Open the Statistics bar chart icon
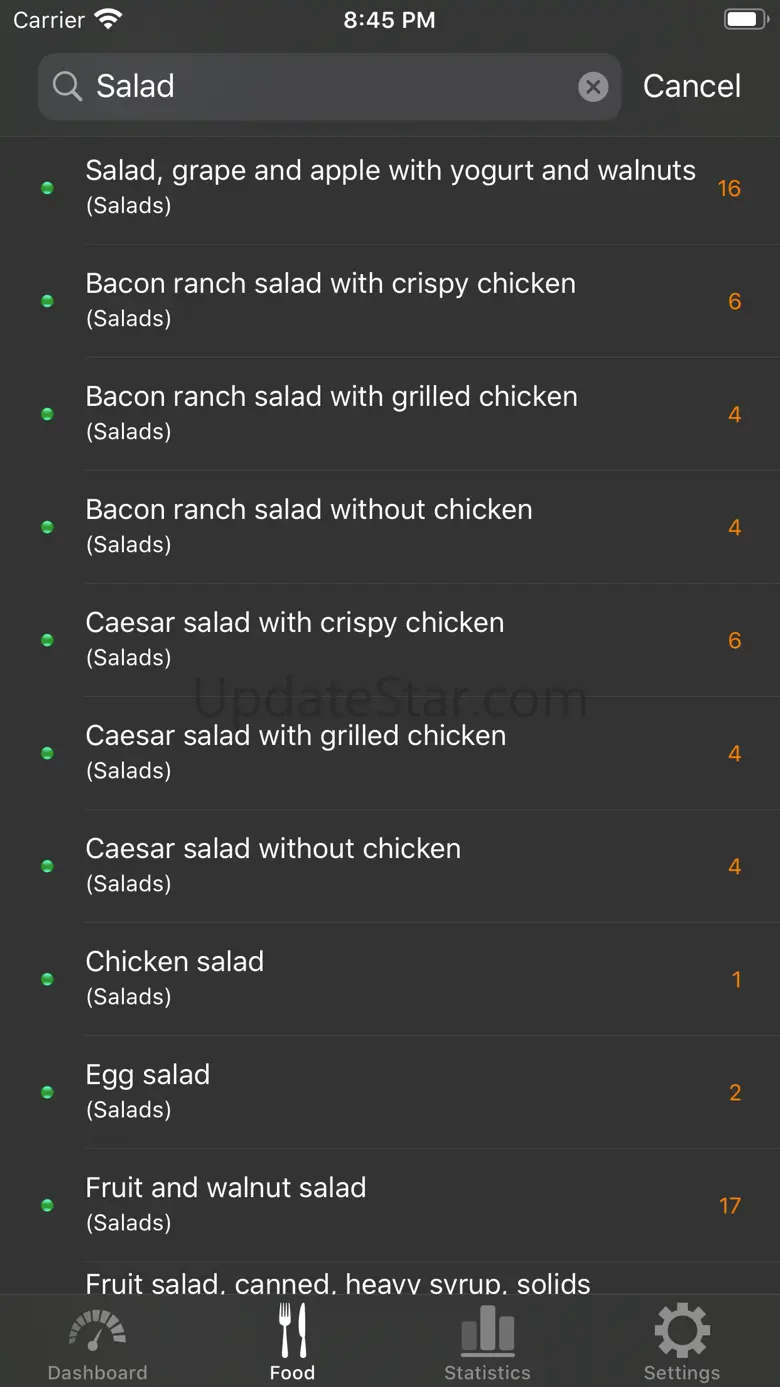This screenshot has height=1387, width=780. pyautogui.click(x=487, y=1331)
